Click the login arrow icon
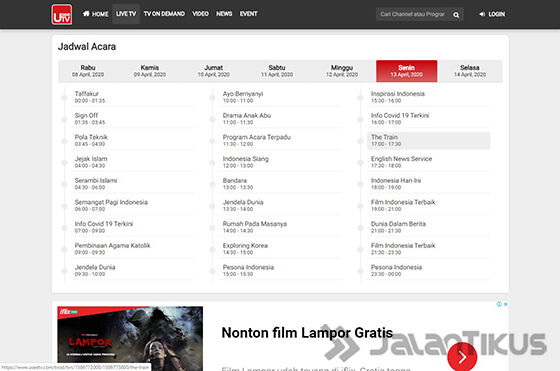Screen dimensions: 560x371 pyautogui.click(x=482, y=14)
